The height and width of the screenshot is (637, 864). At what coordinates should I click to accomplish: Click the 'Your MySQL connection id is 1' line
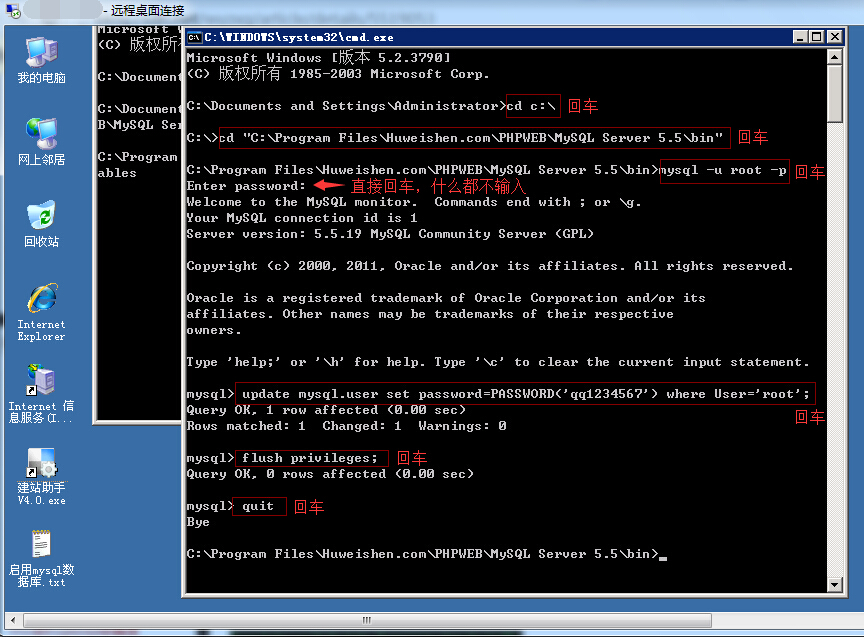click(x=302, y=218)
